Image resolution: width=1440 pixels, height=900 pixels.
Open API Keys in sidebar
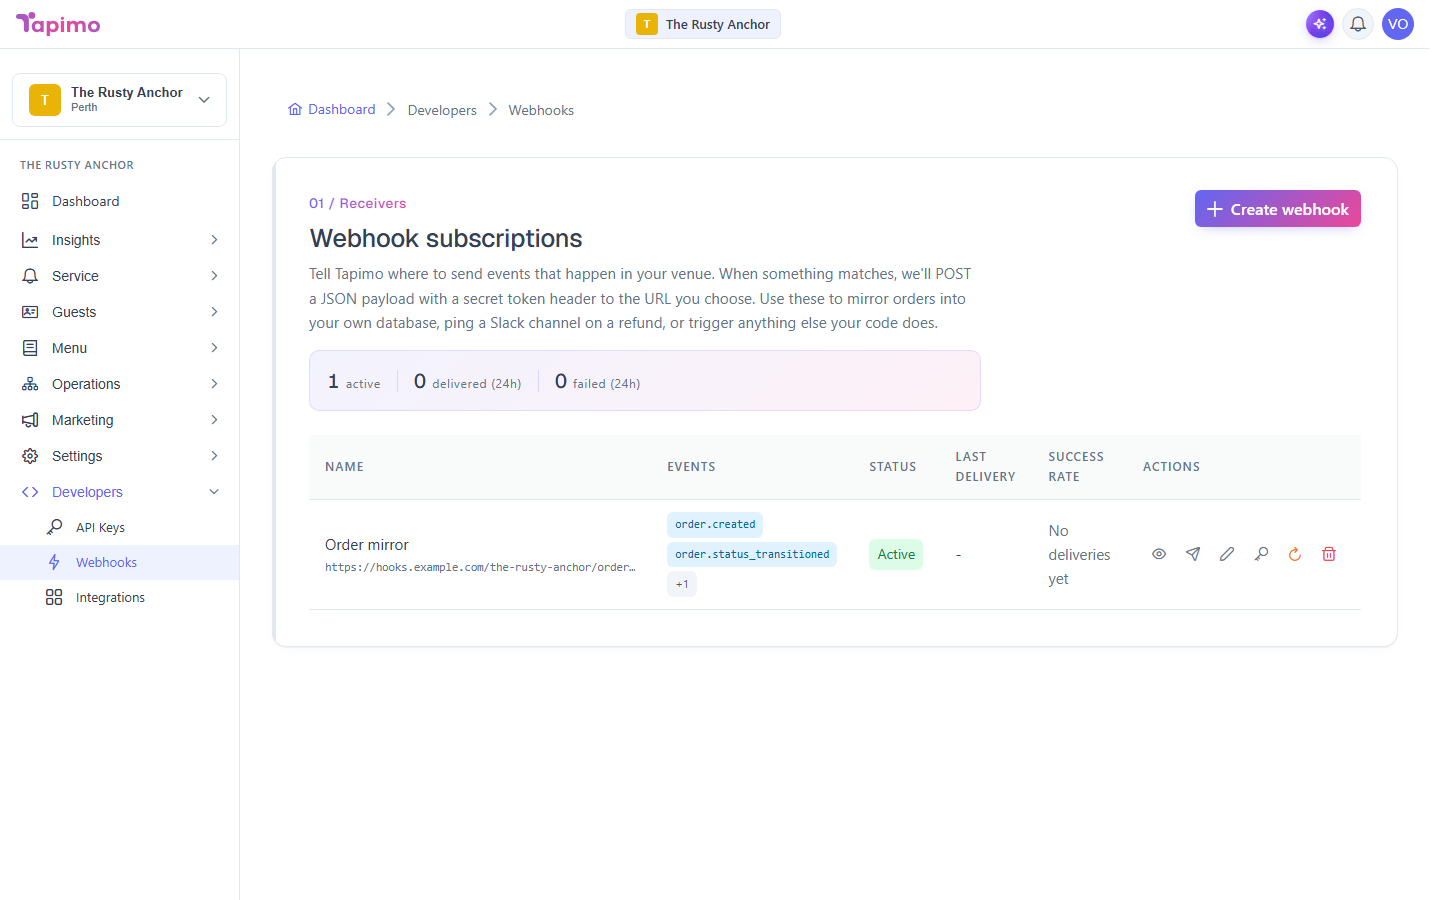[x=120, y=527]
